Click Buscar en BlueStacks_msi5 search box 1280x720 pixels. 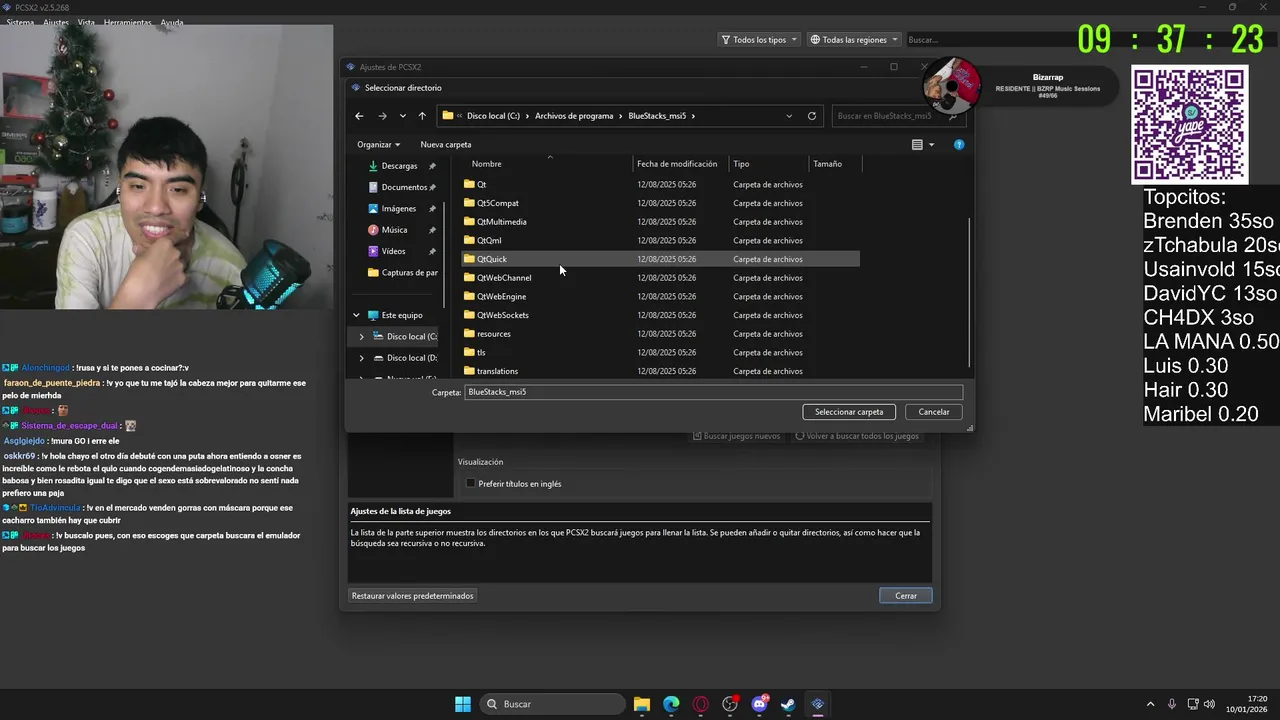point(899,116)
